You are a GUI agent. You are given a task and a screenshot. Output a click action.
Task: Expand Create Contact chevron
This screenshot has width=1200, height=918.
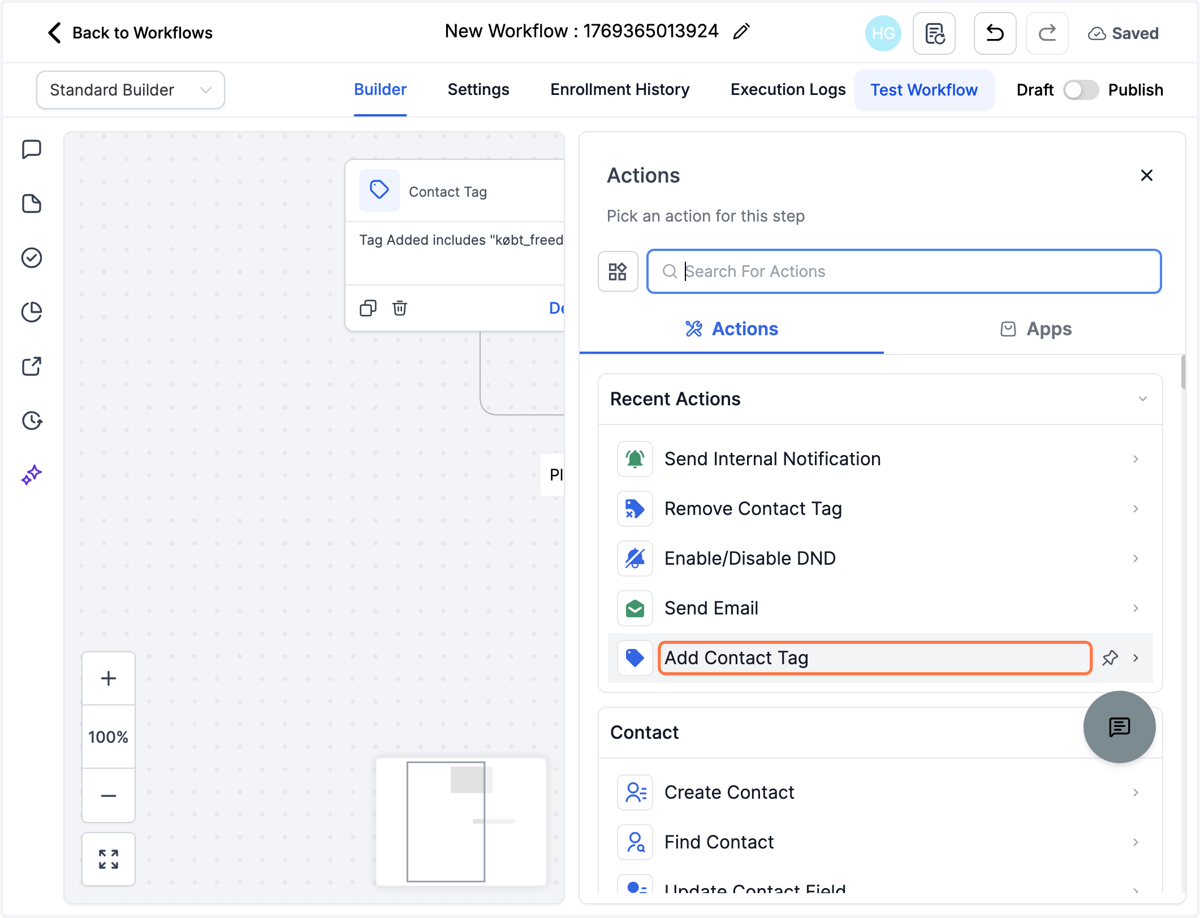[x=1136, y=792]
